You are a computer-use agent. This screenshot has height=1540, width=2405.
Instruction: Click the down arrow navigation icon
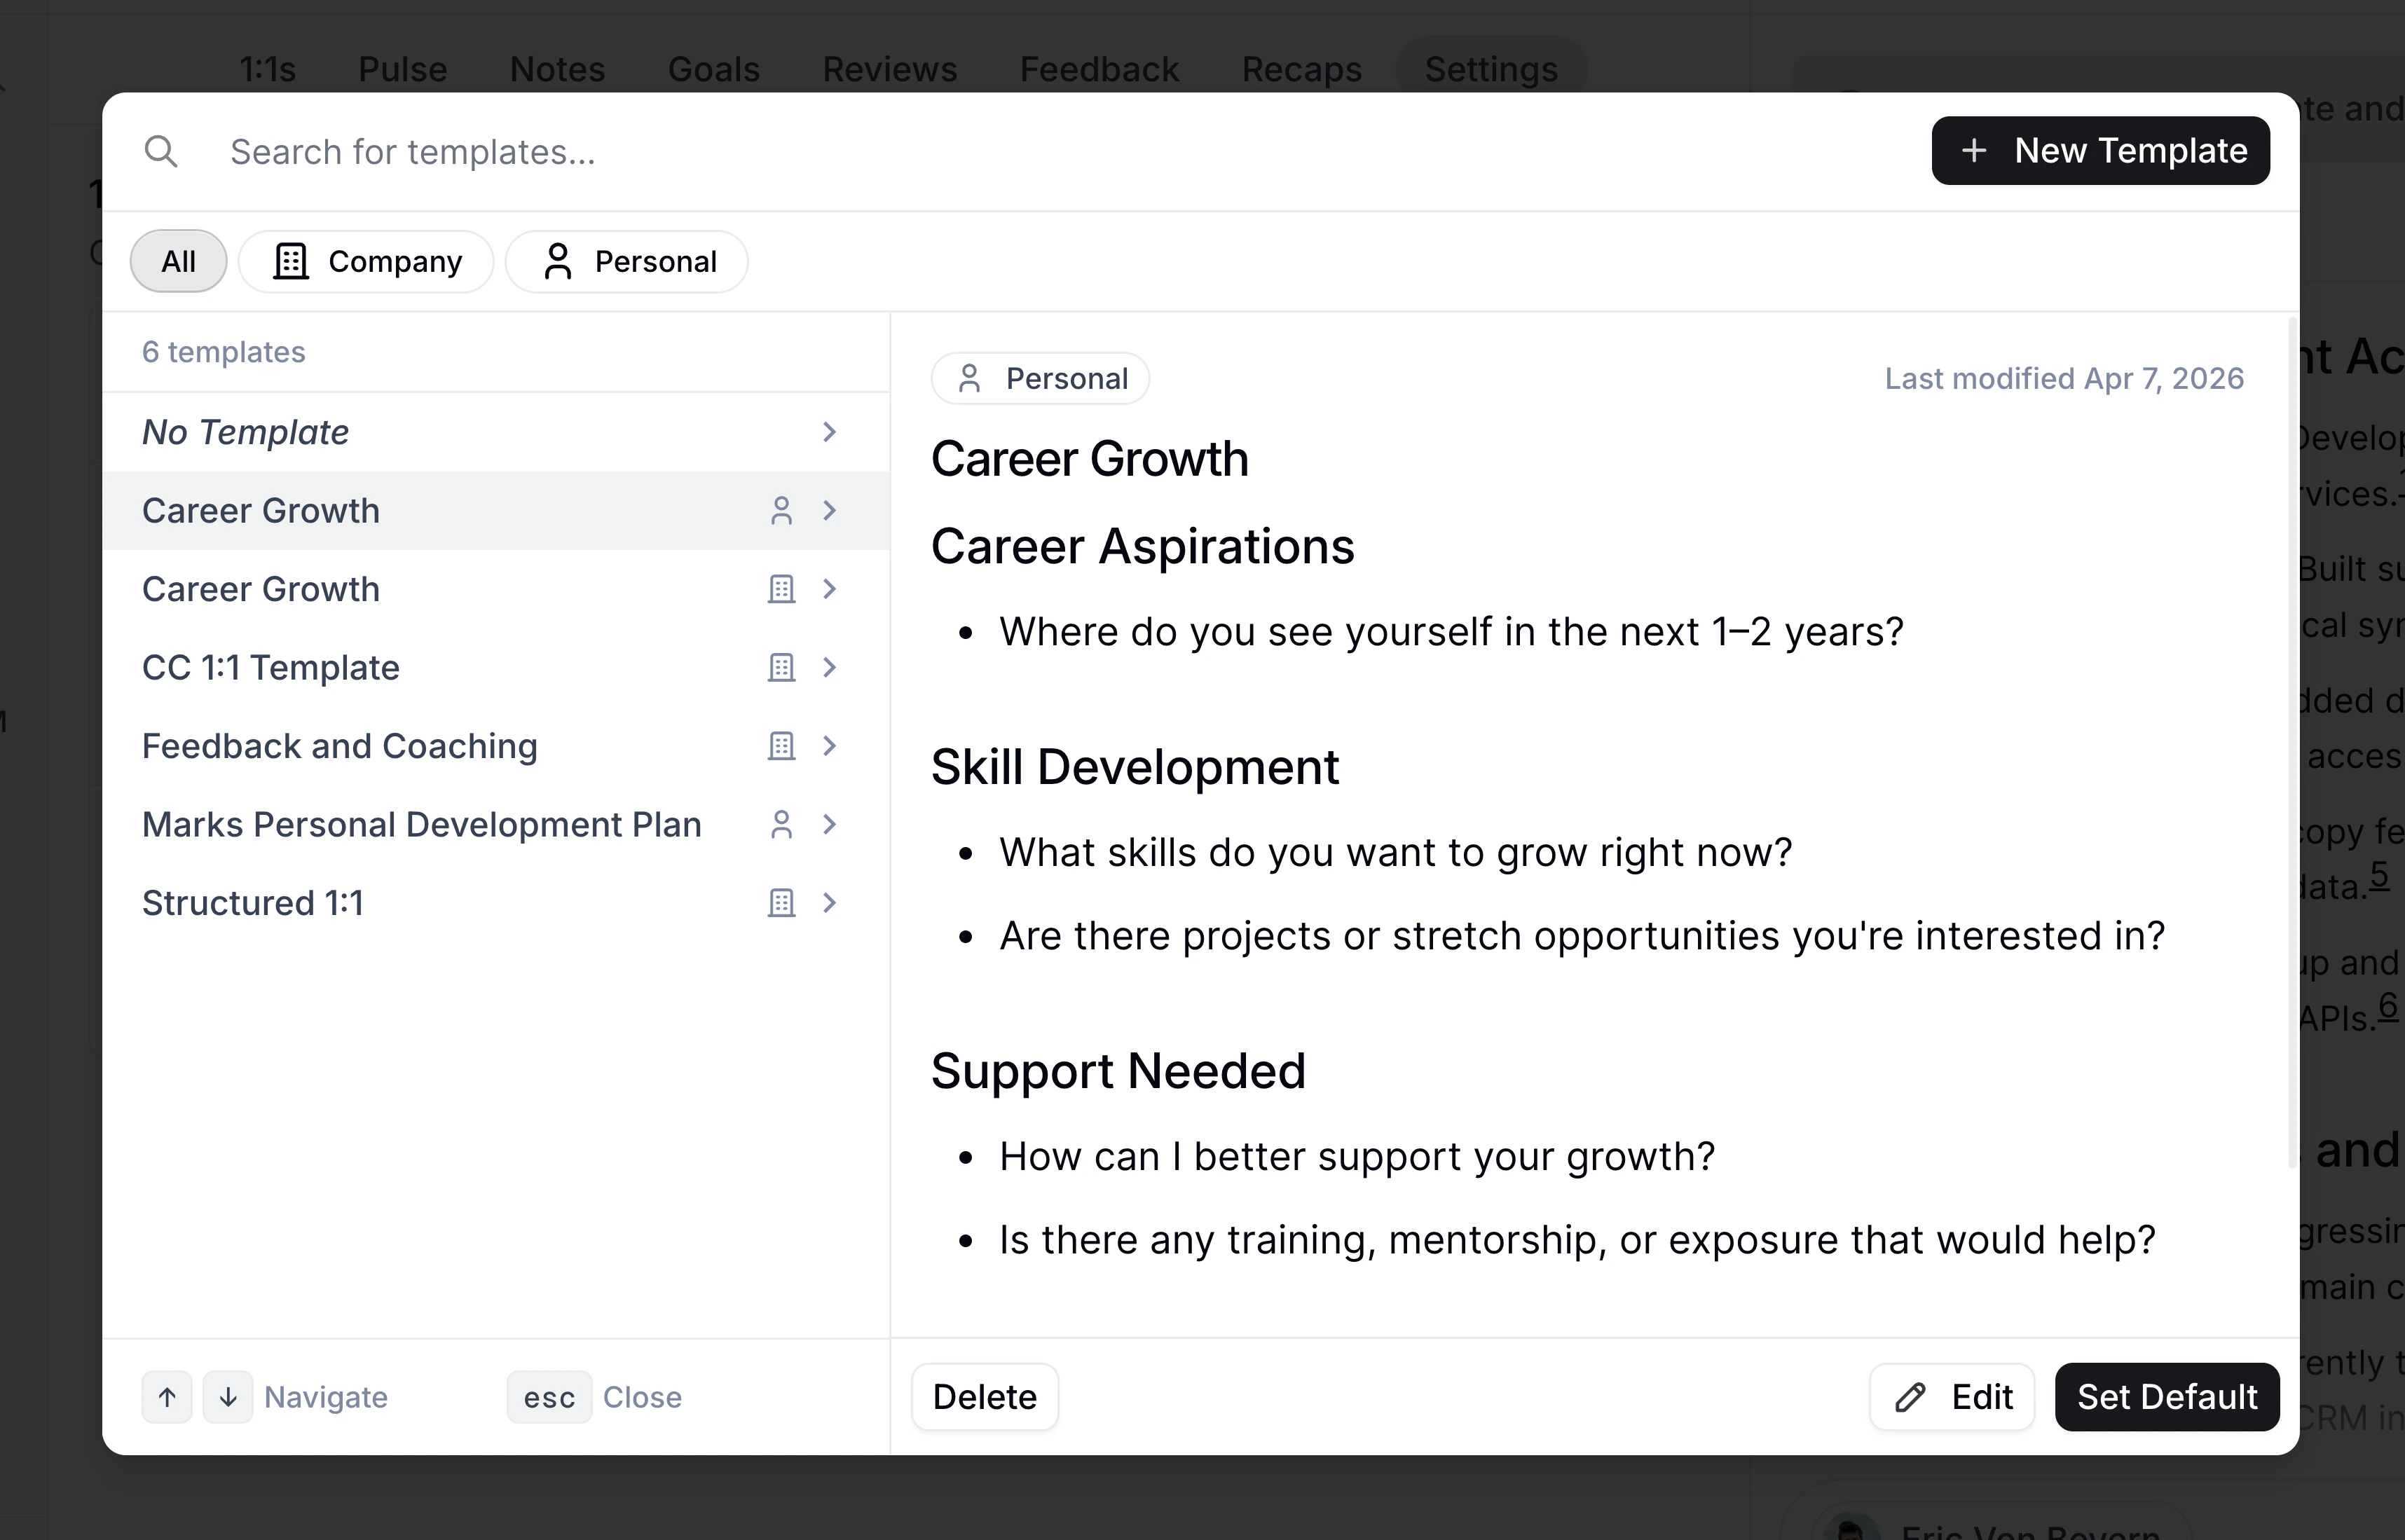point(228,1396)
